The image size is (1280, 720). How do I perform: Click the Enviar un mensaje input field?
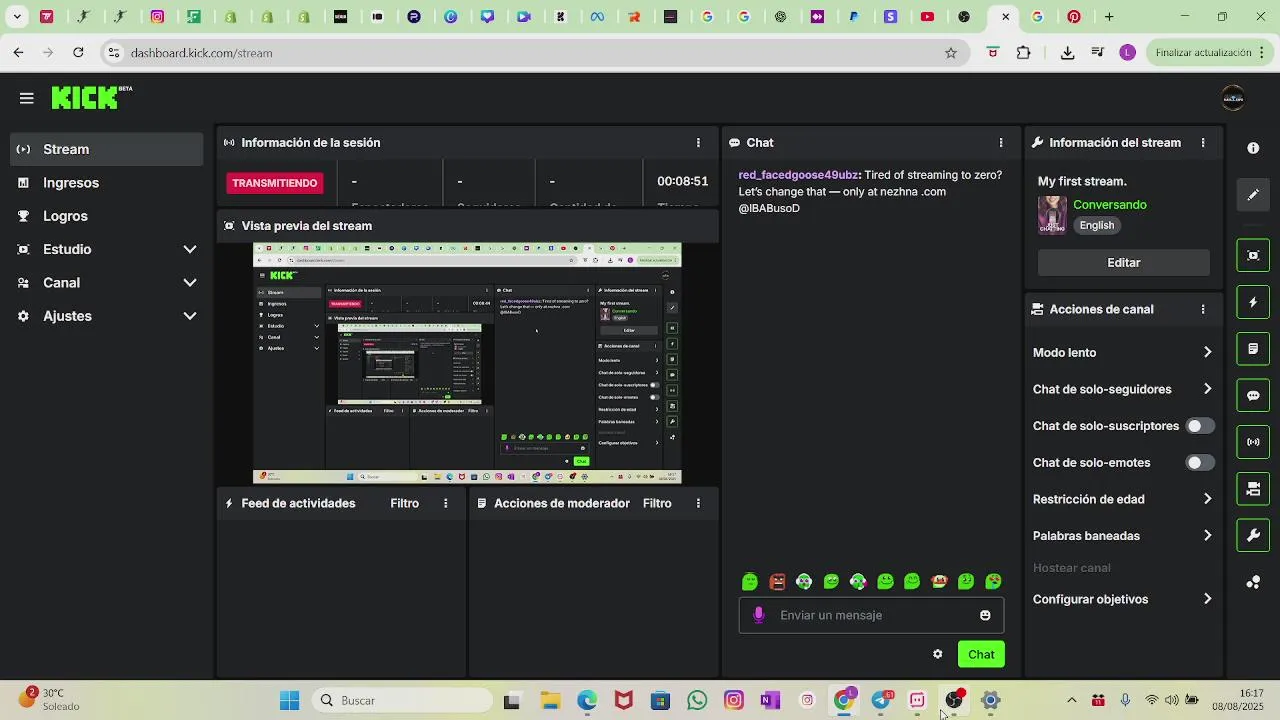click(x=871, y=615)
